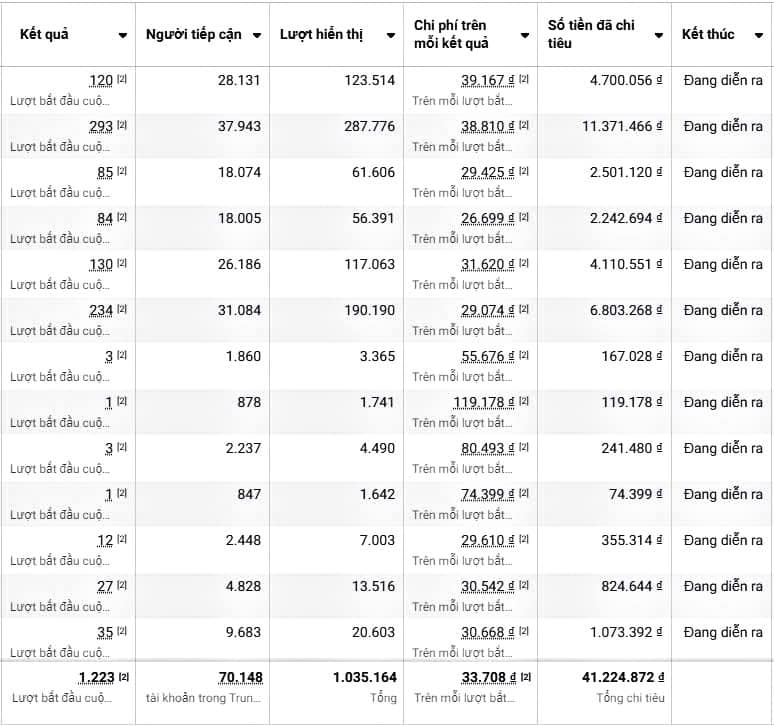The height and width of the screenshot is (726, 774).
Task: Open footnote [2] next to cost 39.167 đ
Action: click(524, 79)
